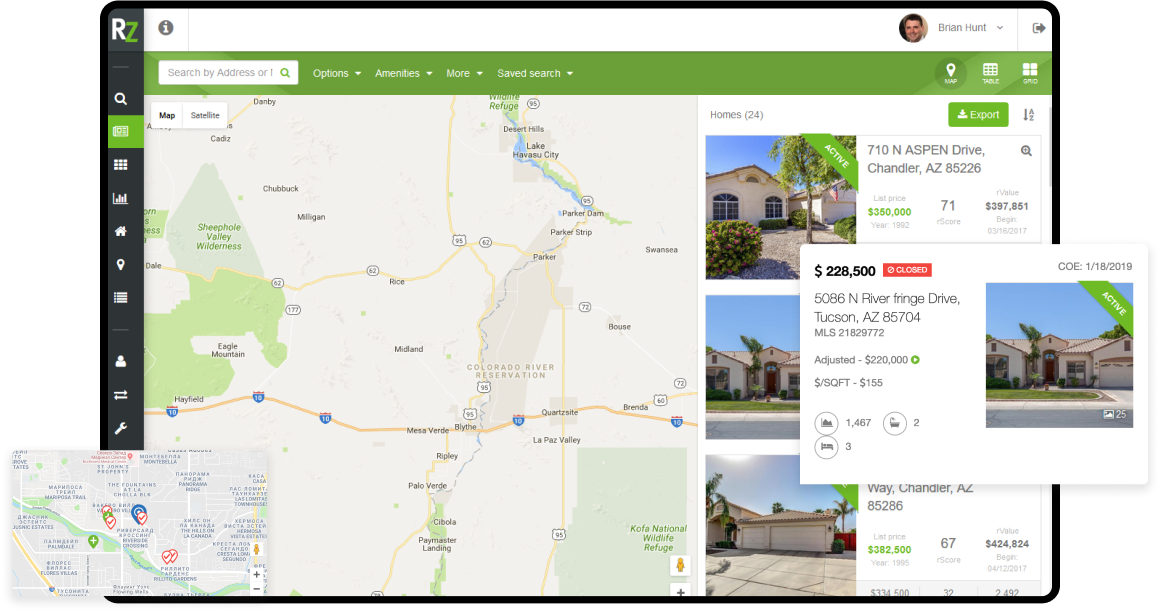Click the Street View pegman on the main map
Viewport: 1160px width, 612px height.
[680, 566]
